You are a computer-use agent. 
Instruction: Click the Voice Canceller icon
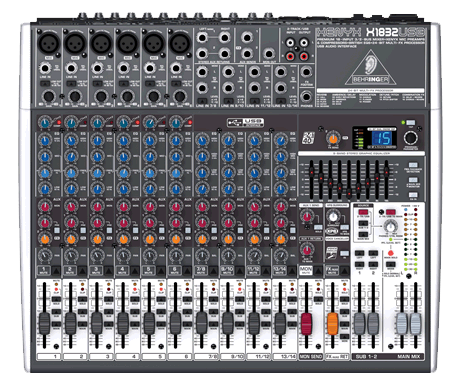pos(331,253)
